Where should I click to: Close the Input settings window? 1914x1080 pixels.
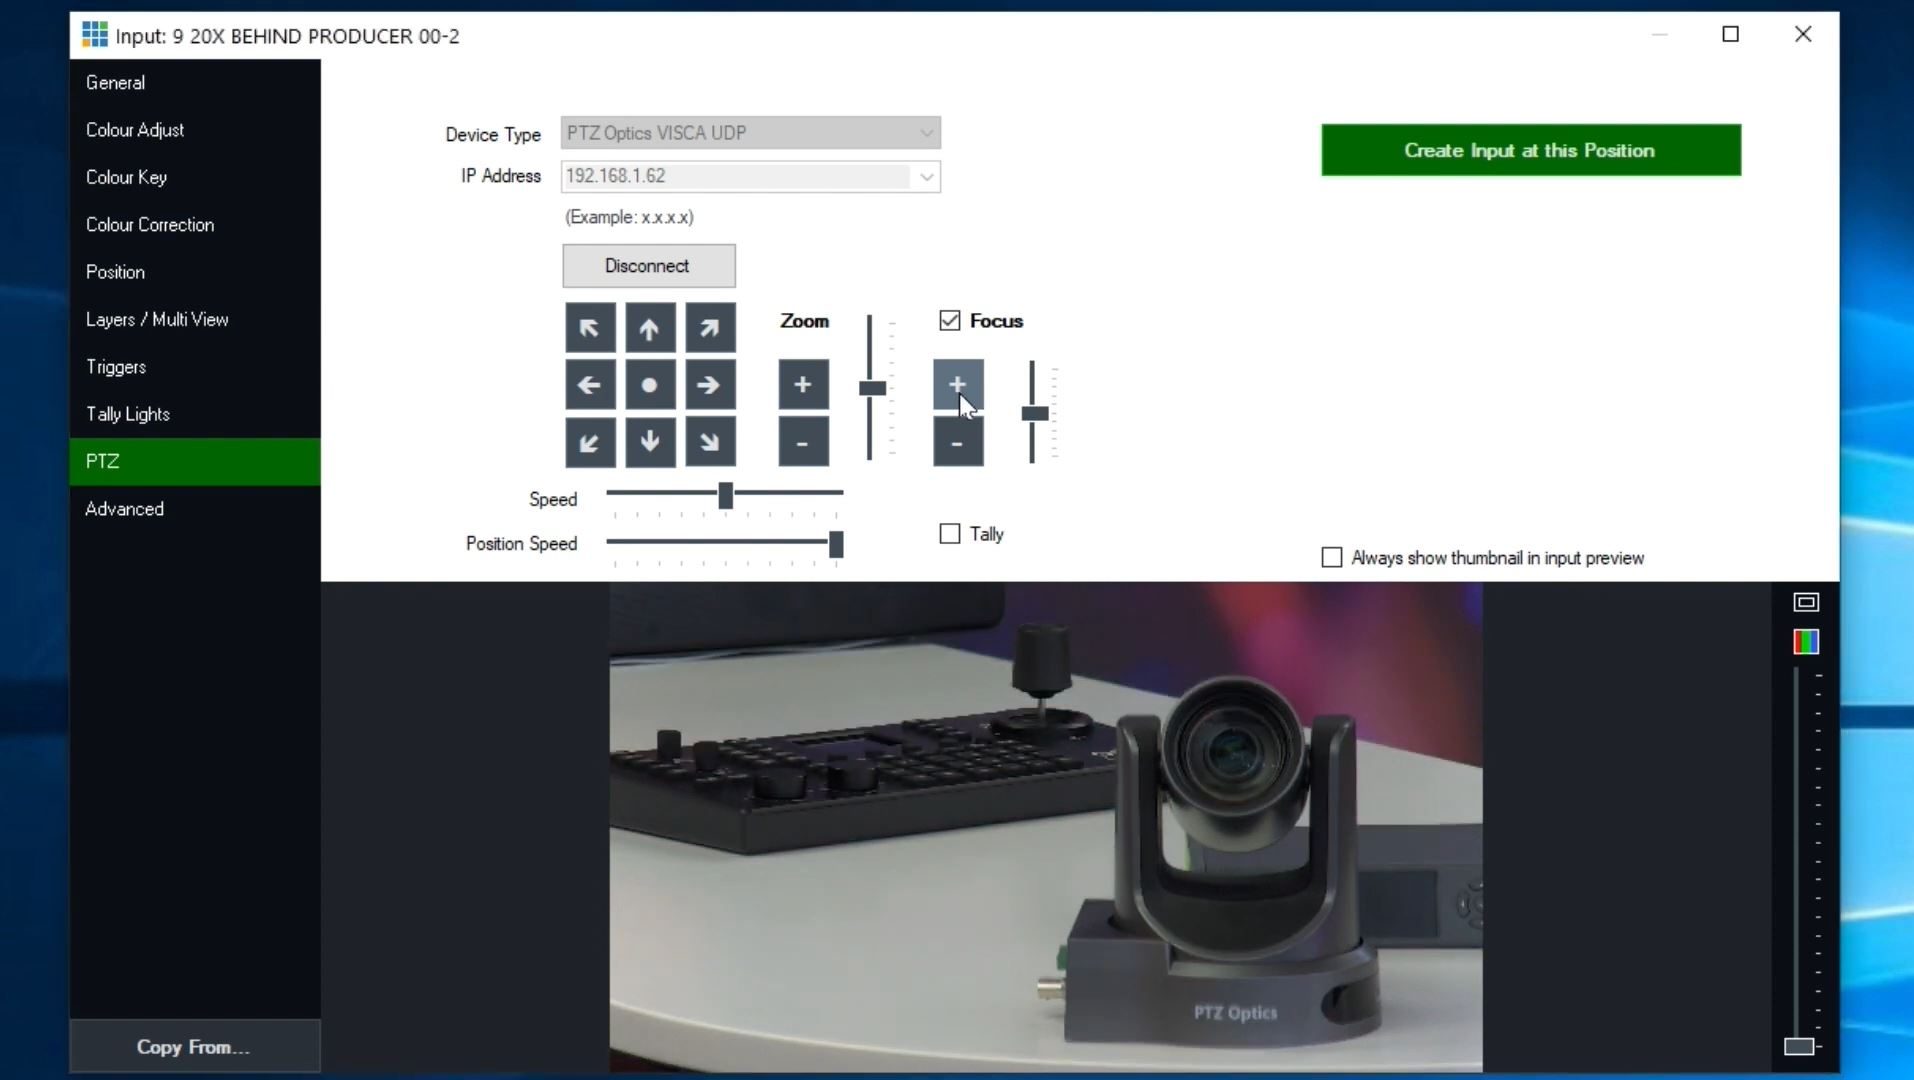coord(1803,35)
